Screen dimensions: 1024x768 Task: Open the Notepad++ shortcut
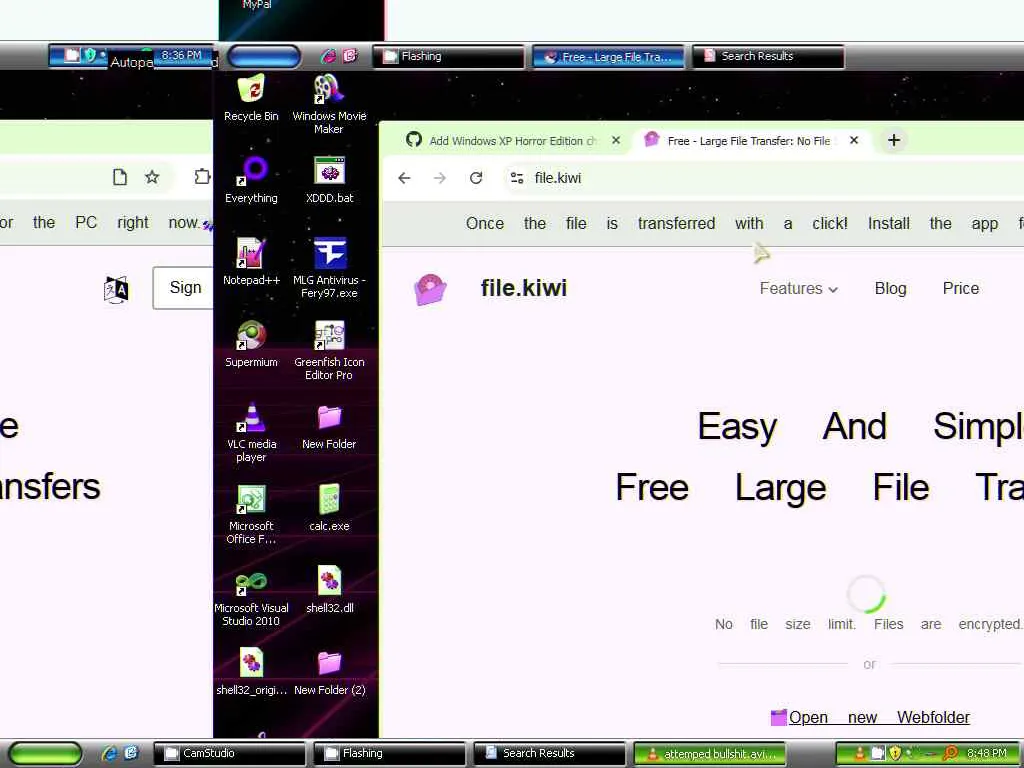251,262
